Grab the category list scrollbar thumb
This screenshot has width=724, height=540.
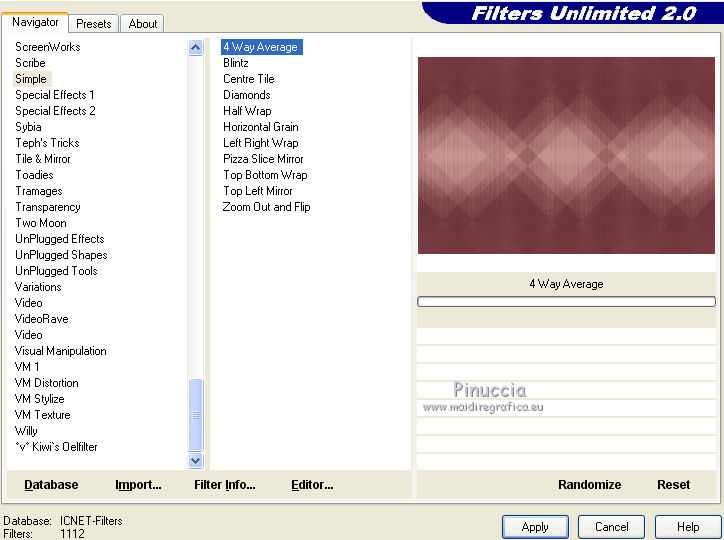pyautogui.click(x=195, y=414)
